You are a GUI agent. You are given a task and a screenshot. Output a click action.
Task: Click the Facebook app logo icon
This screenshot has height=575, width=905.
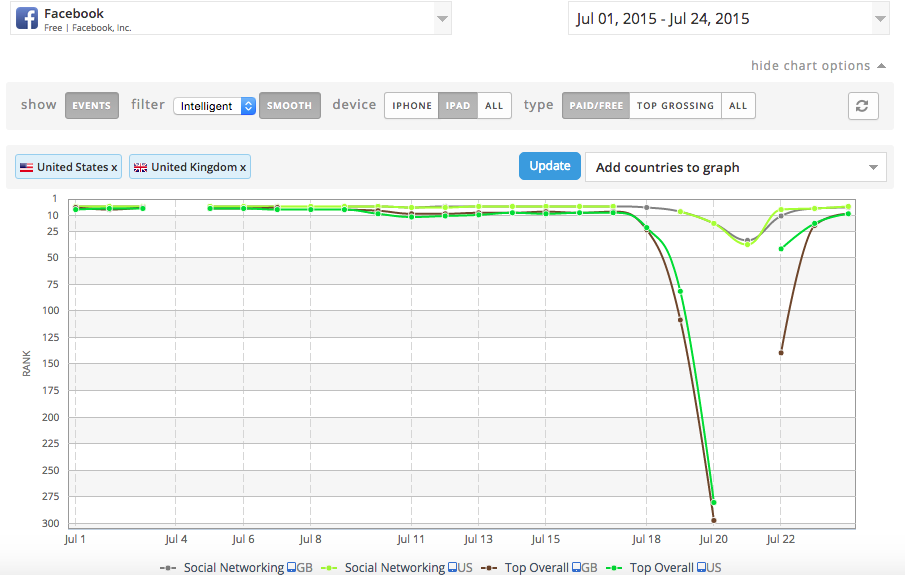(27, 19)
